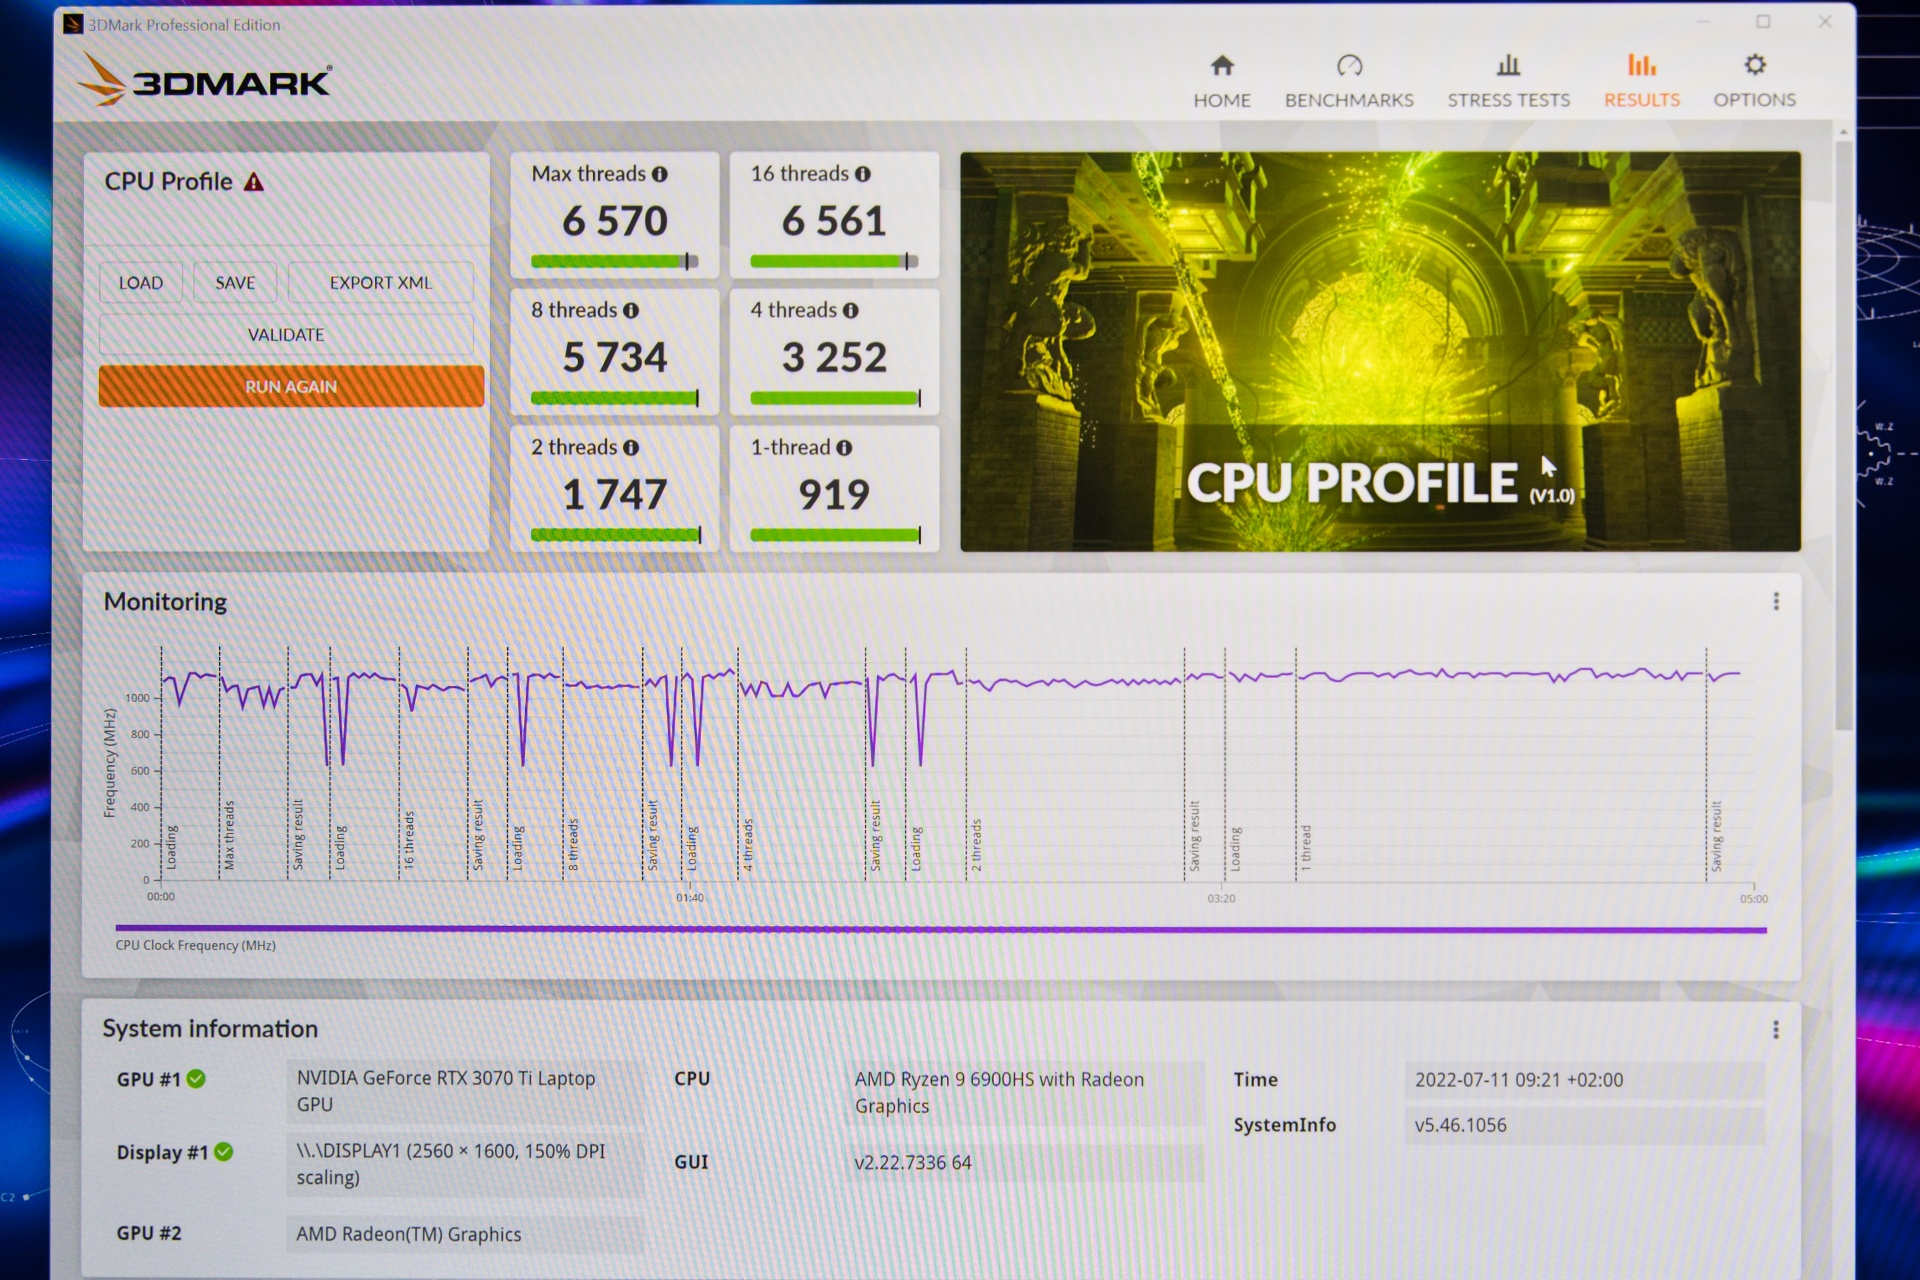Click info icon beside Max threads
This screenshot has width=1920, height=1280.
coord(660,174)
